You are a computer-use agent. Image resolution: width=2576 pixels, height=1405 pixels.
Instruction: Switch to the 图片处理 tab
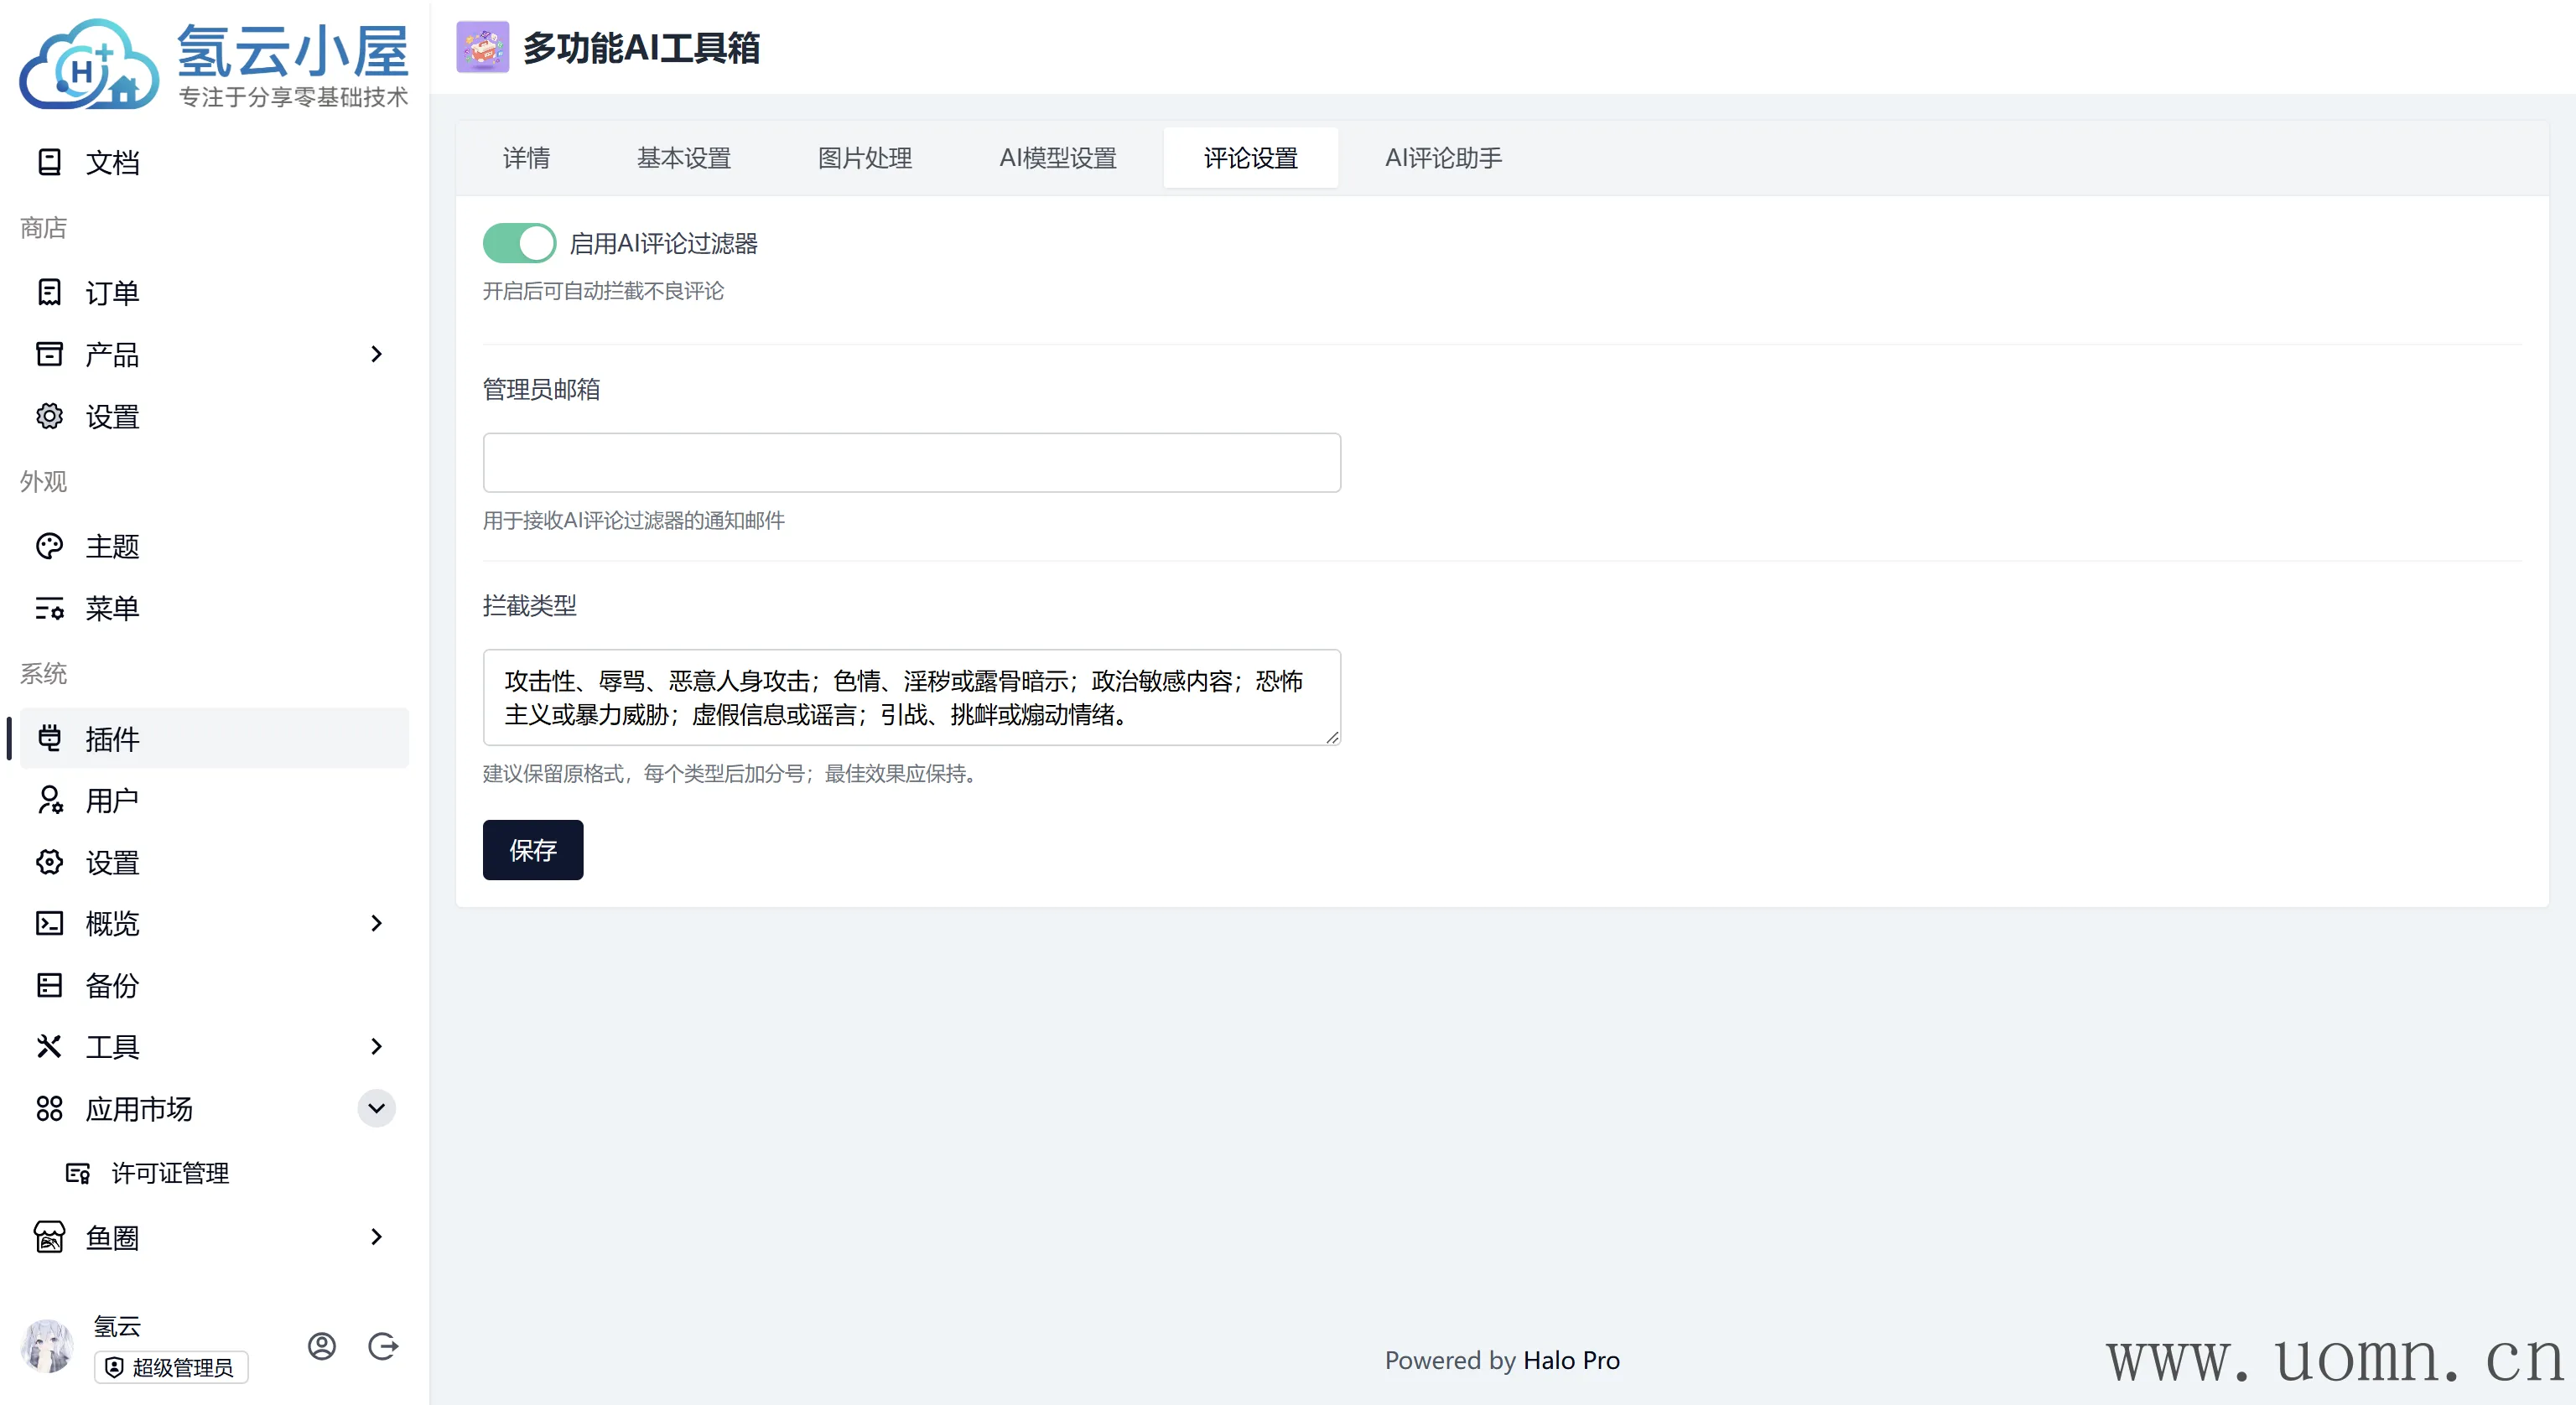[x=864, y=158]
